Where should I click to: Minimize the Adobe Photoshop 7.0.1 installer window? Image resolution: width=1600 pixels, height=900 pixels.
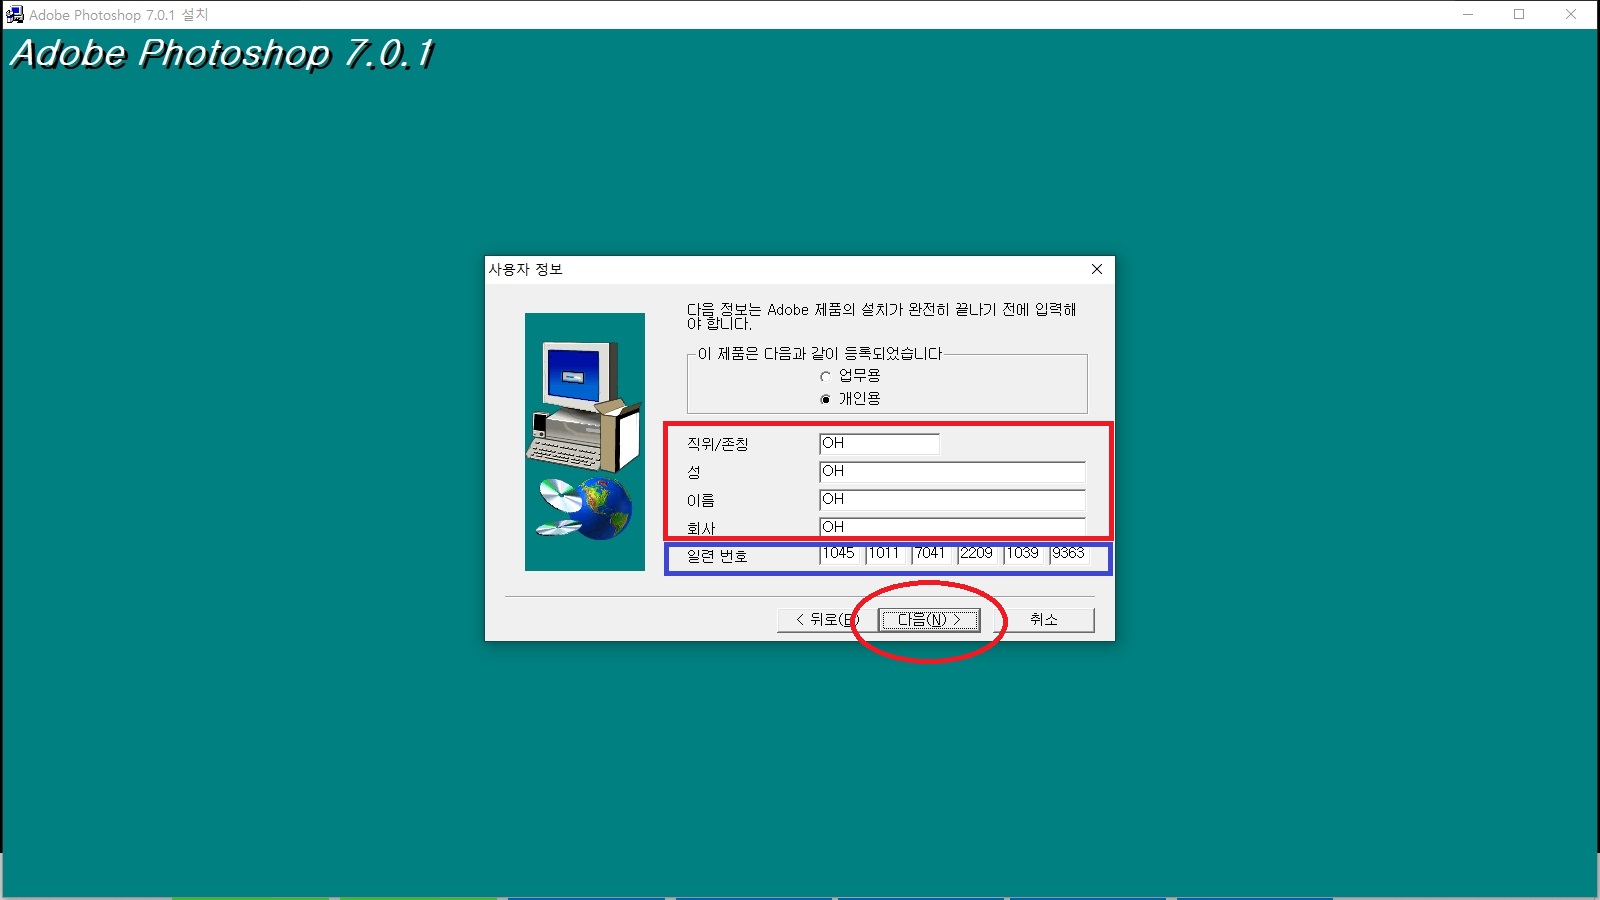coord(1466,15)
